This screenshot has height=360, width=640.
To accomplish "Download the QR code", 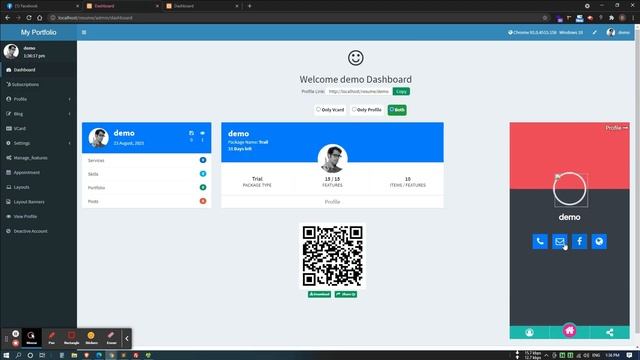I will (x=319, y=294).
